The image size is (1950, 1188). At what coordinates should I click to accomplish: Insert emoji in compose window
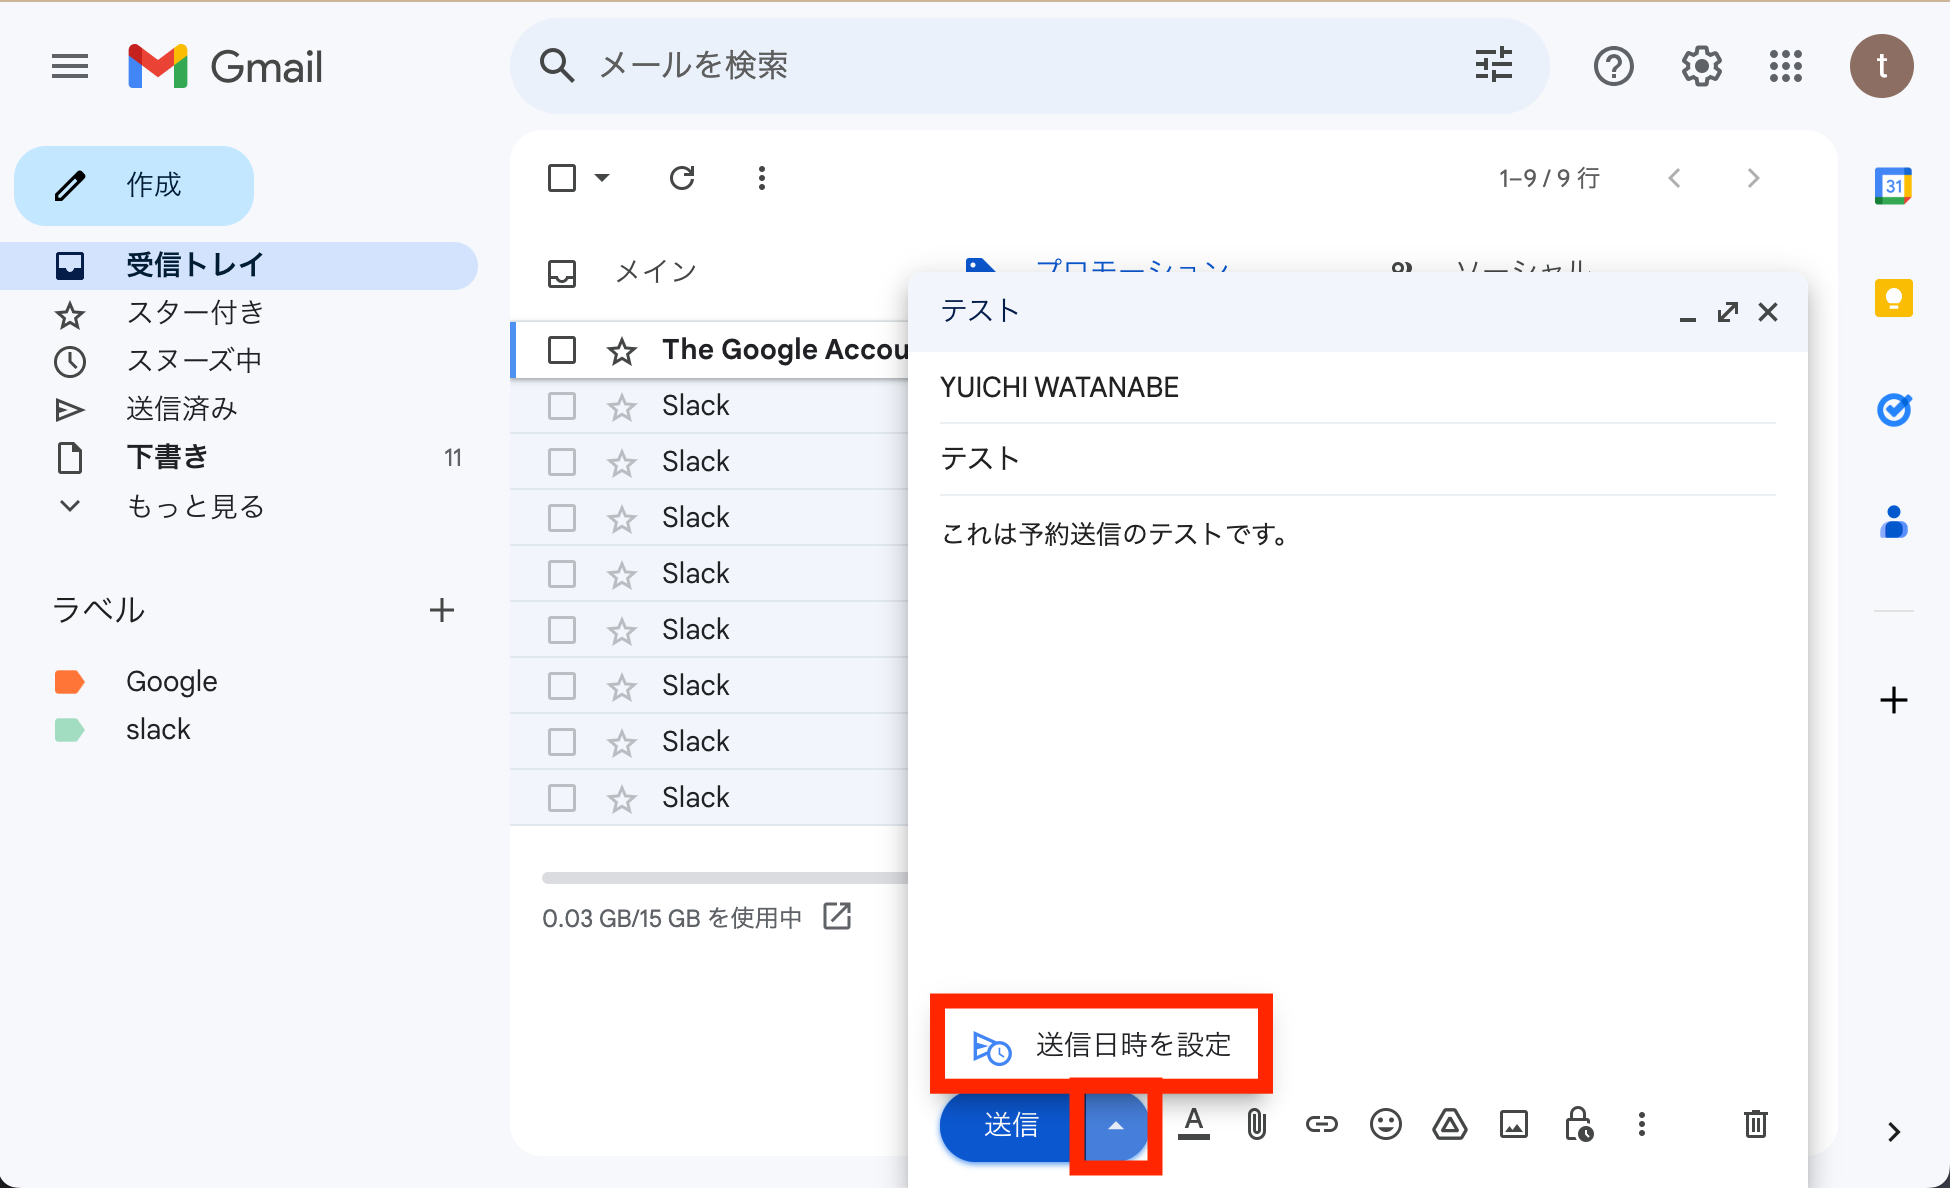click(x=1385, y=1124)
